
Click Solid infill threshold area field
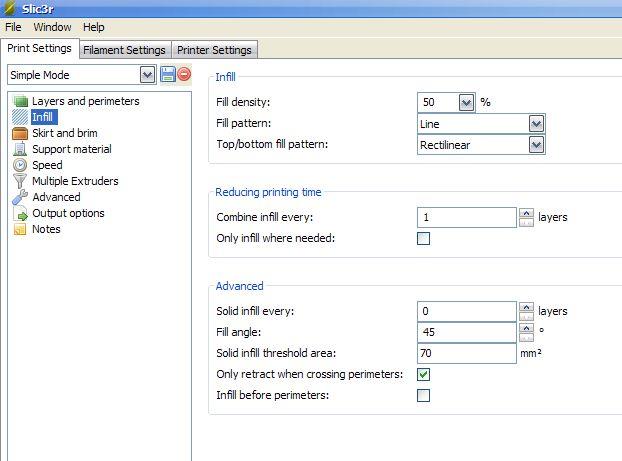click(467, 353)
